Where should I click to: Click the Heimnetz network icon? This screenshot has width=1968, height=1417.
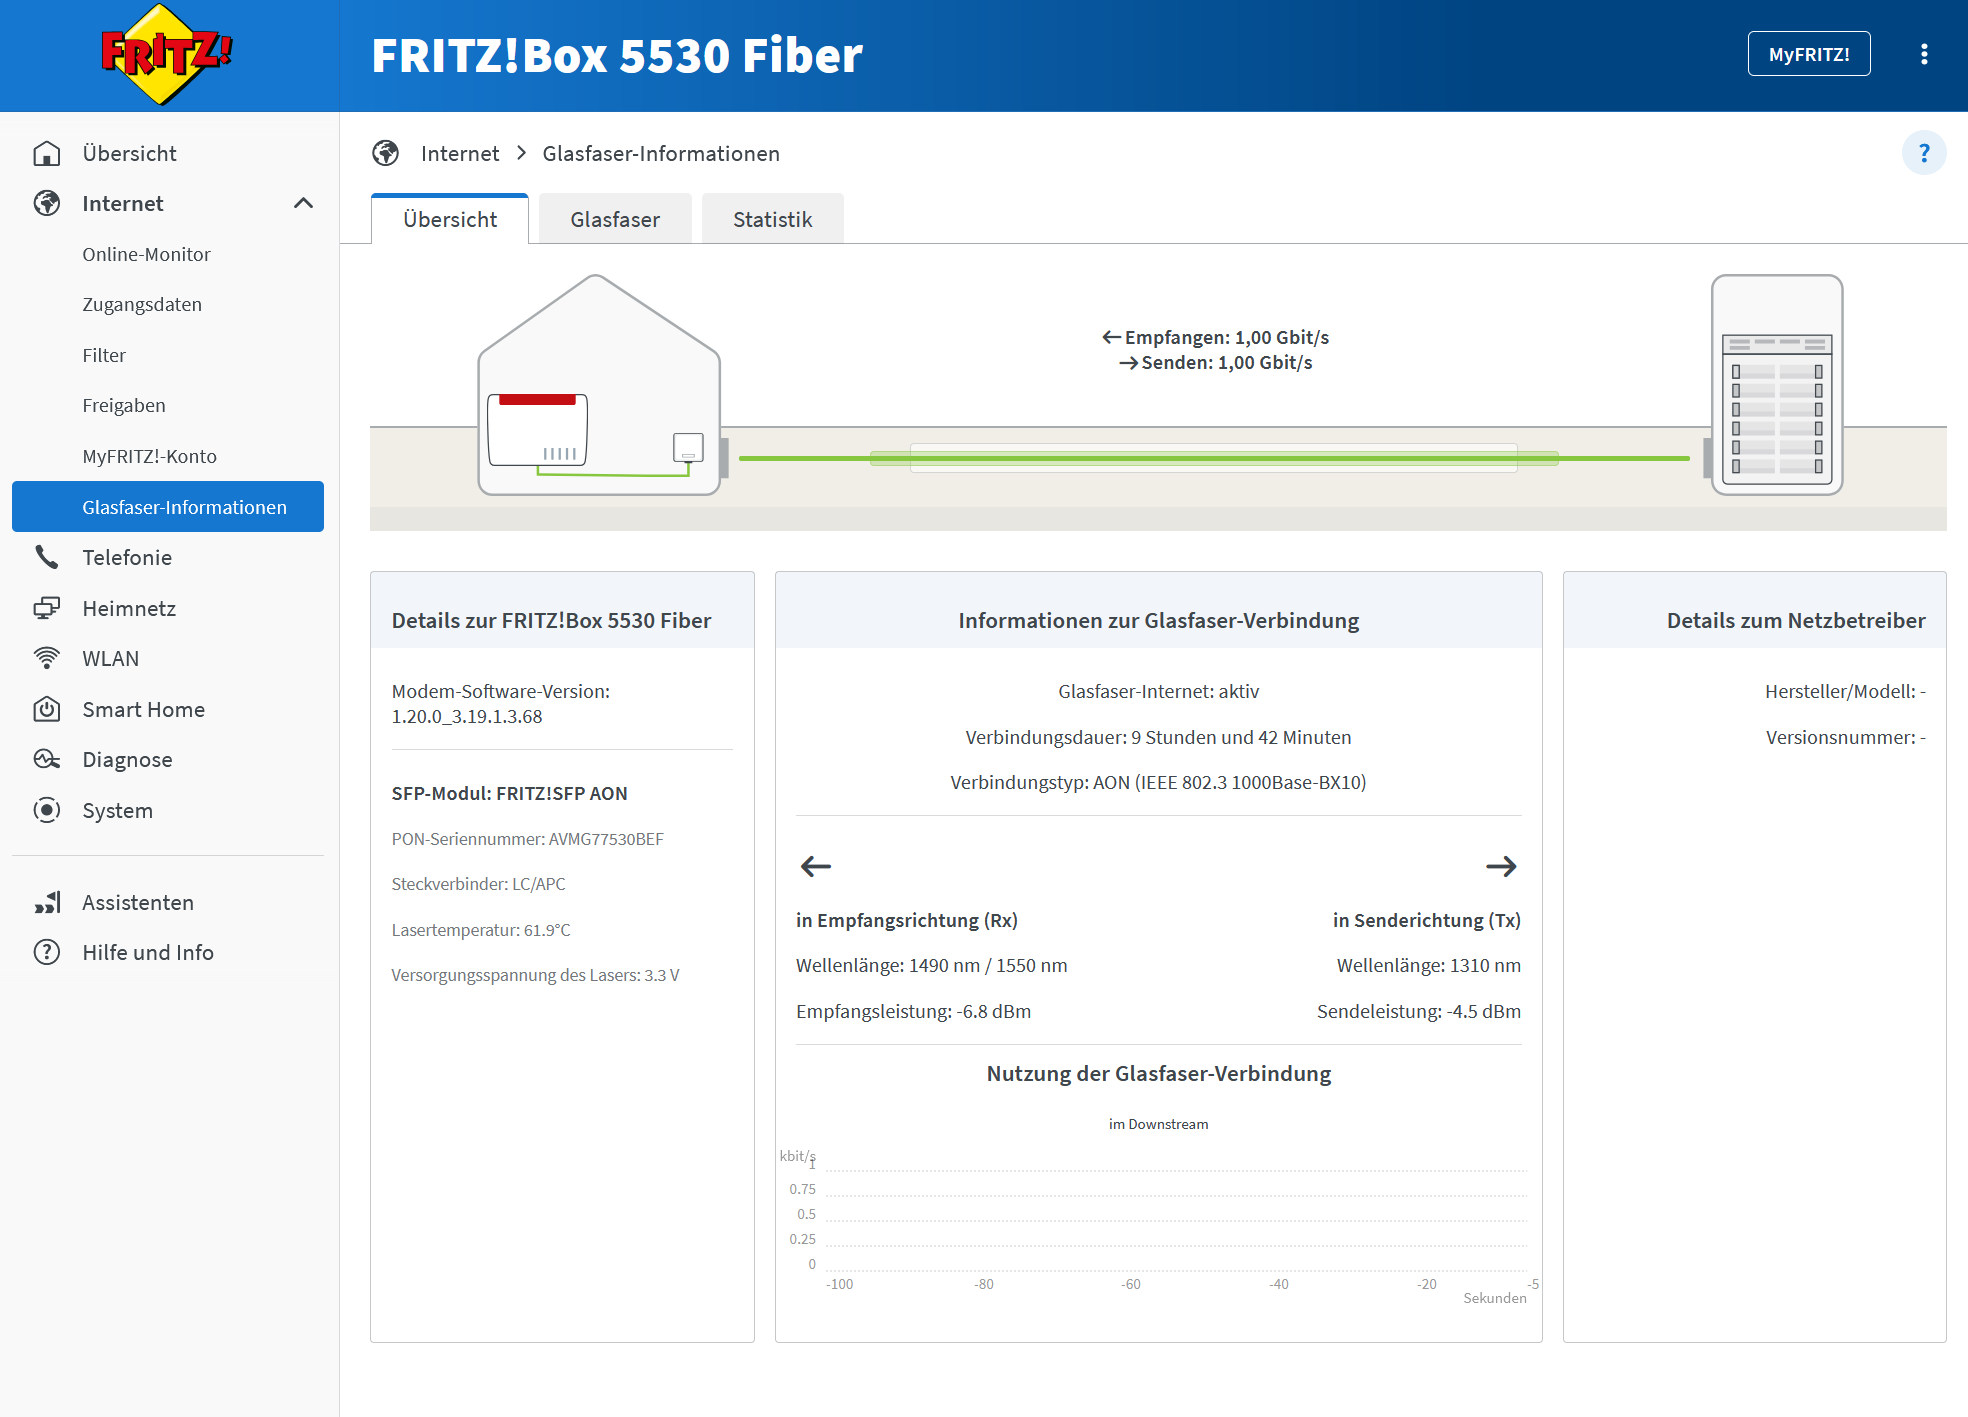pyautogui.click(x=47, y=608)
